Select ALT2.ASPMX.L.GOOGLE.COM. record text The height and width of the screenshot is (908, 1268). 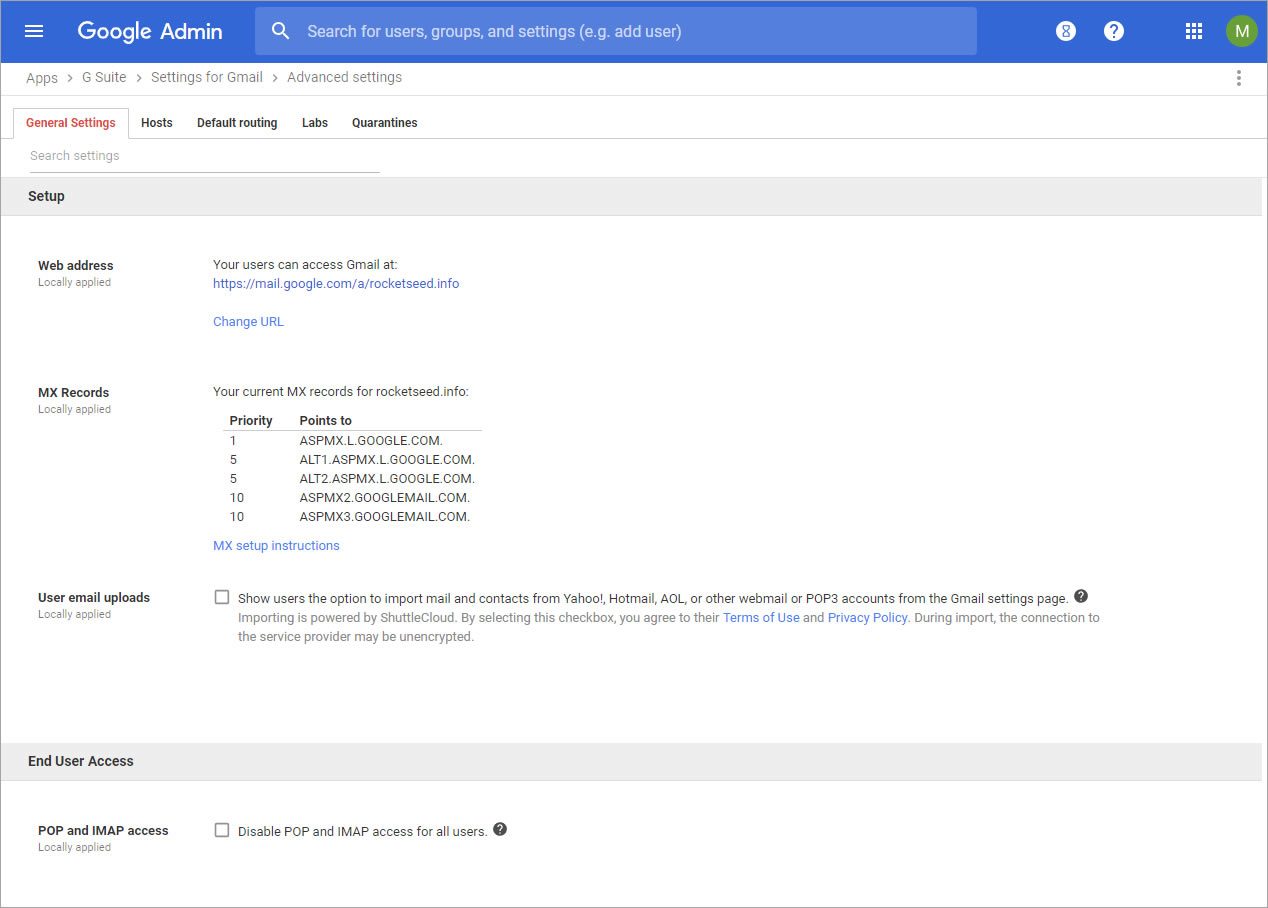point(387,478)
